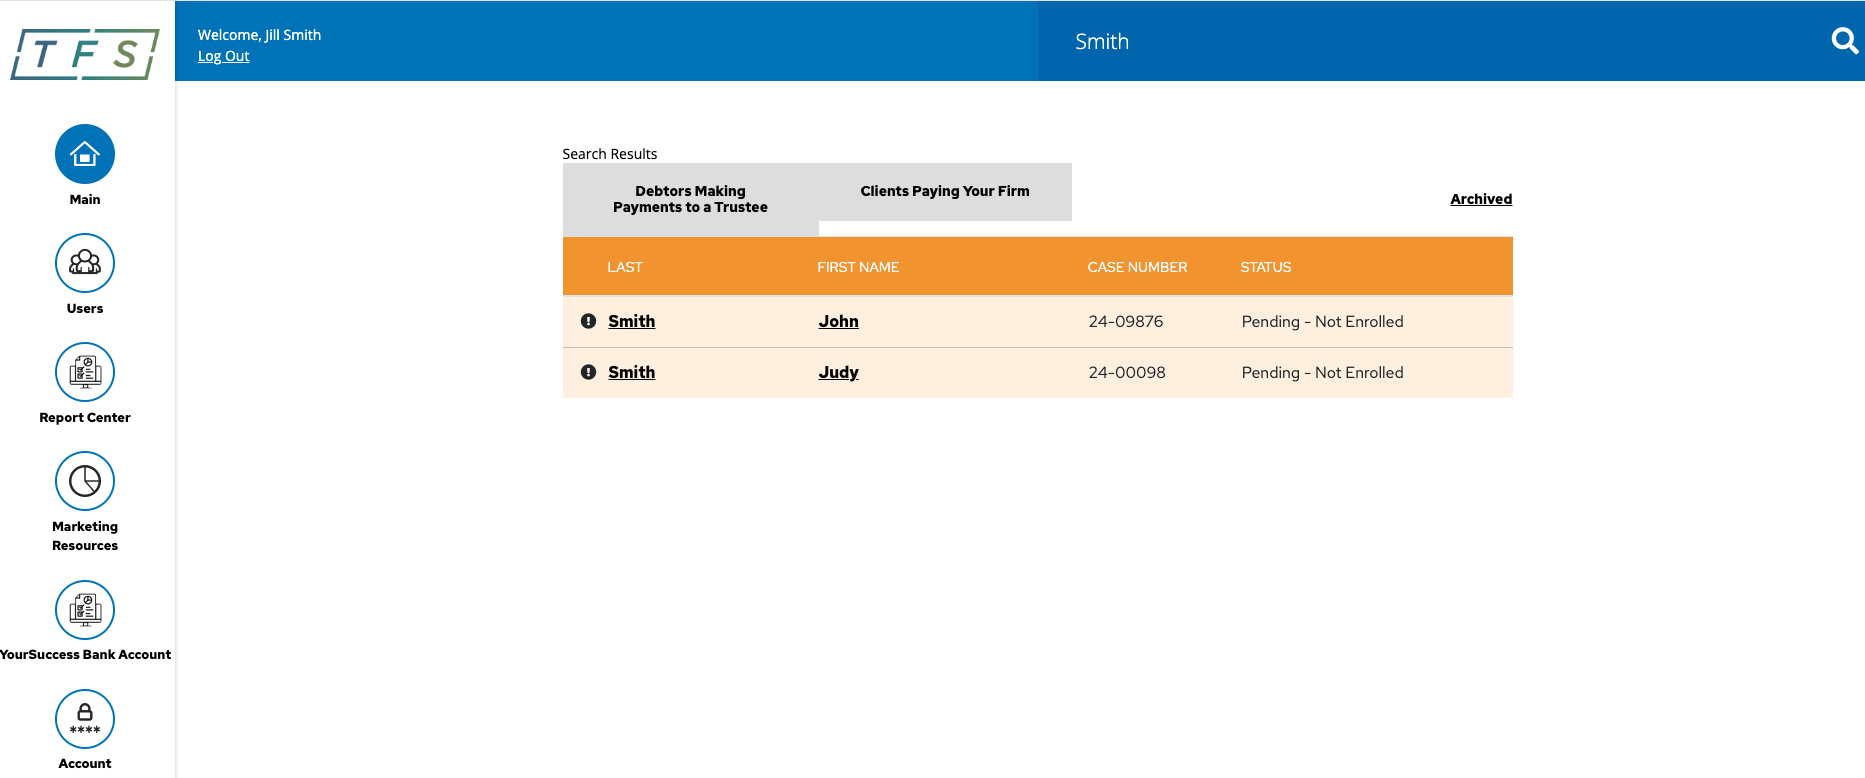
Task: Click alert icon beside John Smith
Action: (588, 321)
